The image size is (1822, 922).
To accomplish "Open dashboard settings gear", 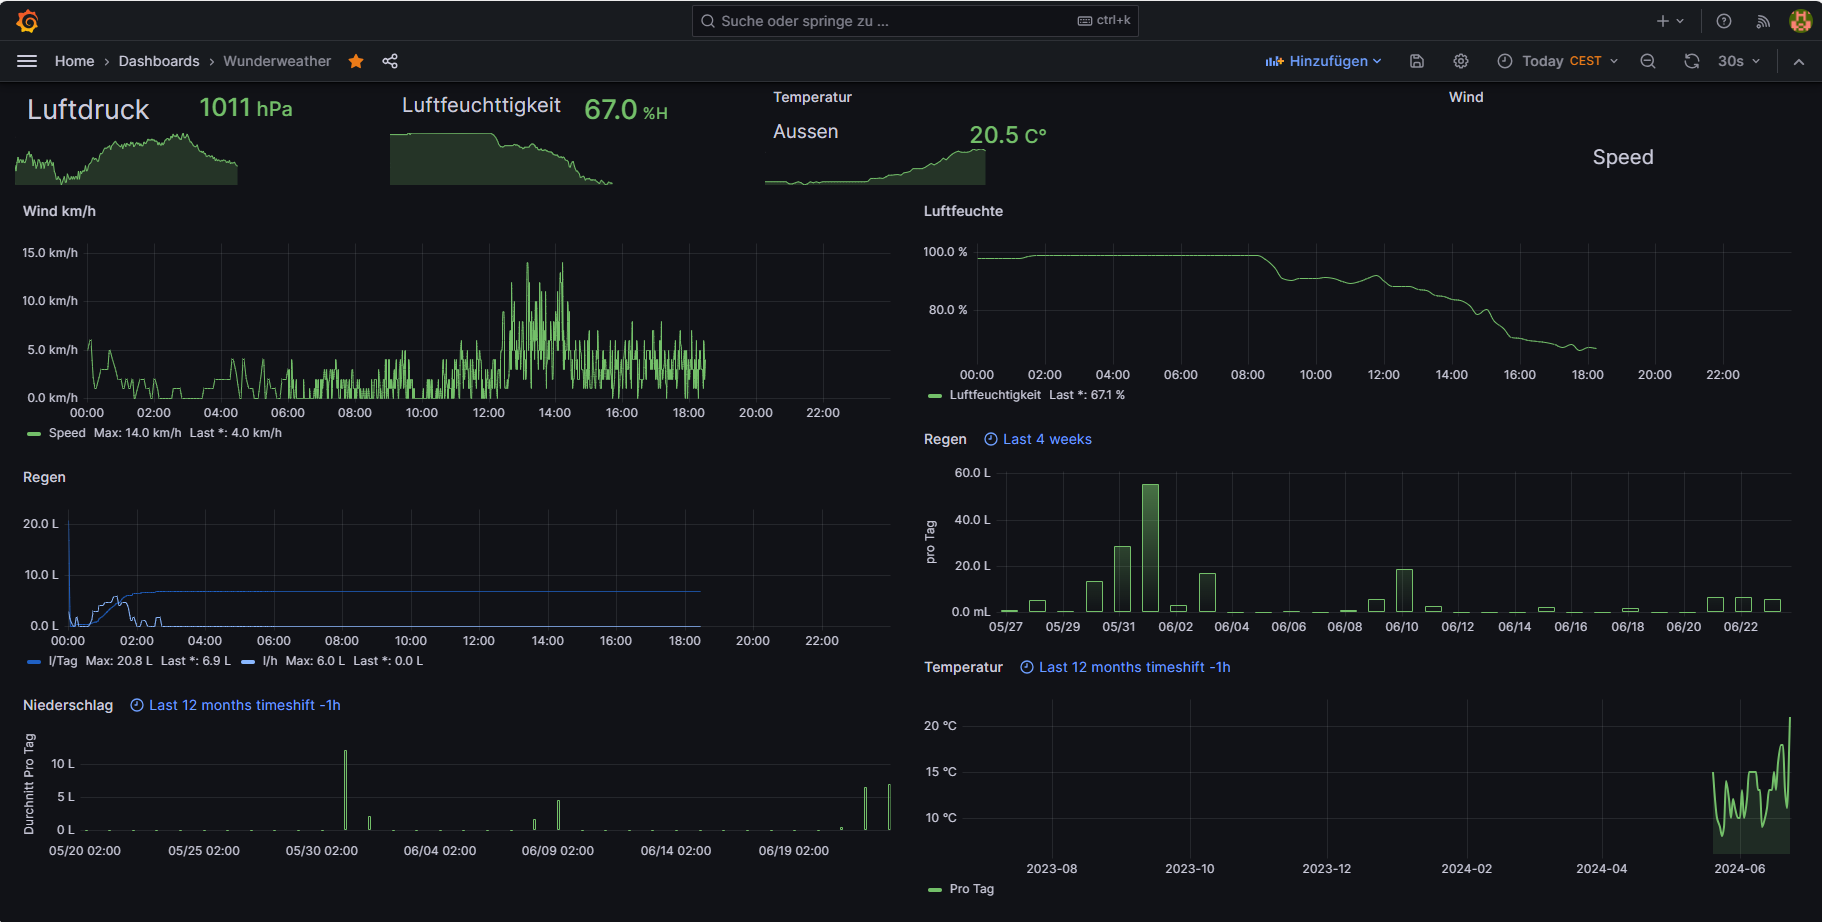I will coord(1461,61).
